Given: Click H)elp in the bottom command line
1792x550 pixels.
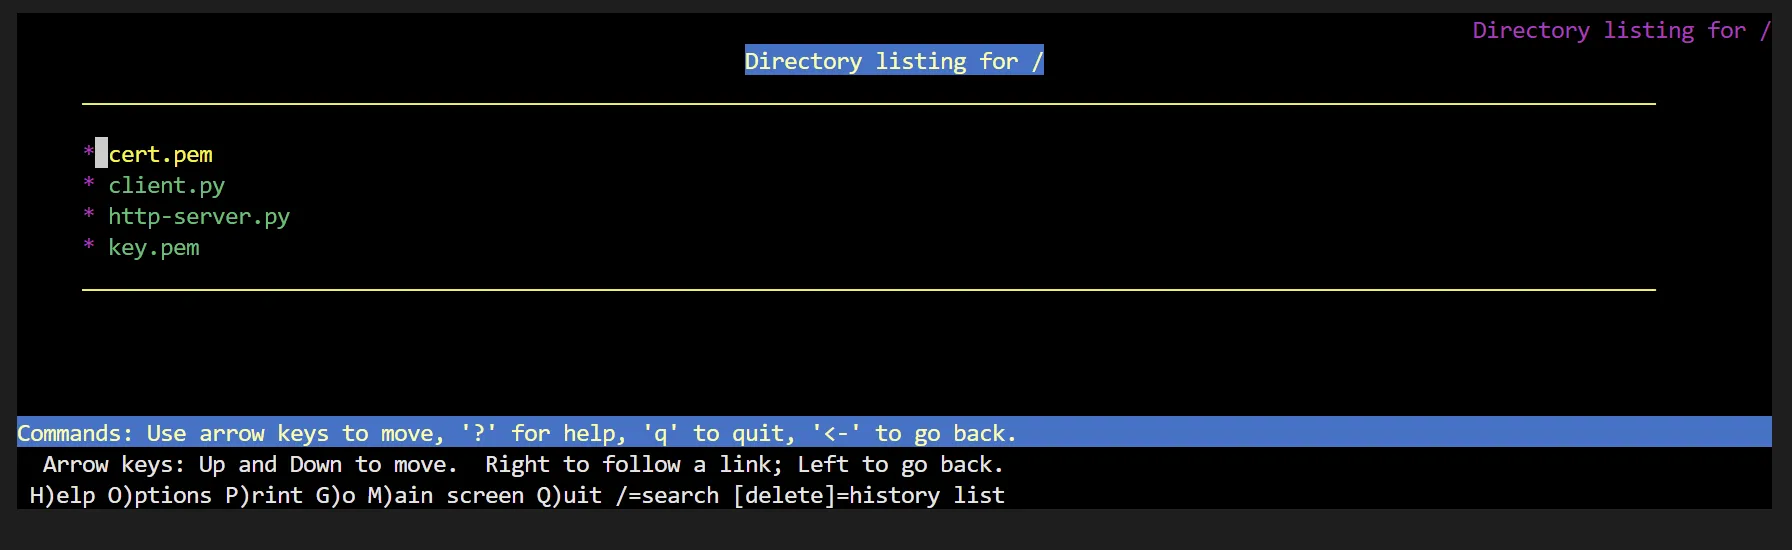Looking at the screenshot, I should 62,496.
